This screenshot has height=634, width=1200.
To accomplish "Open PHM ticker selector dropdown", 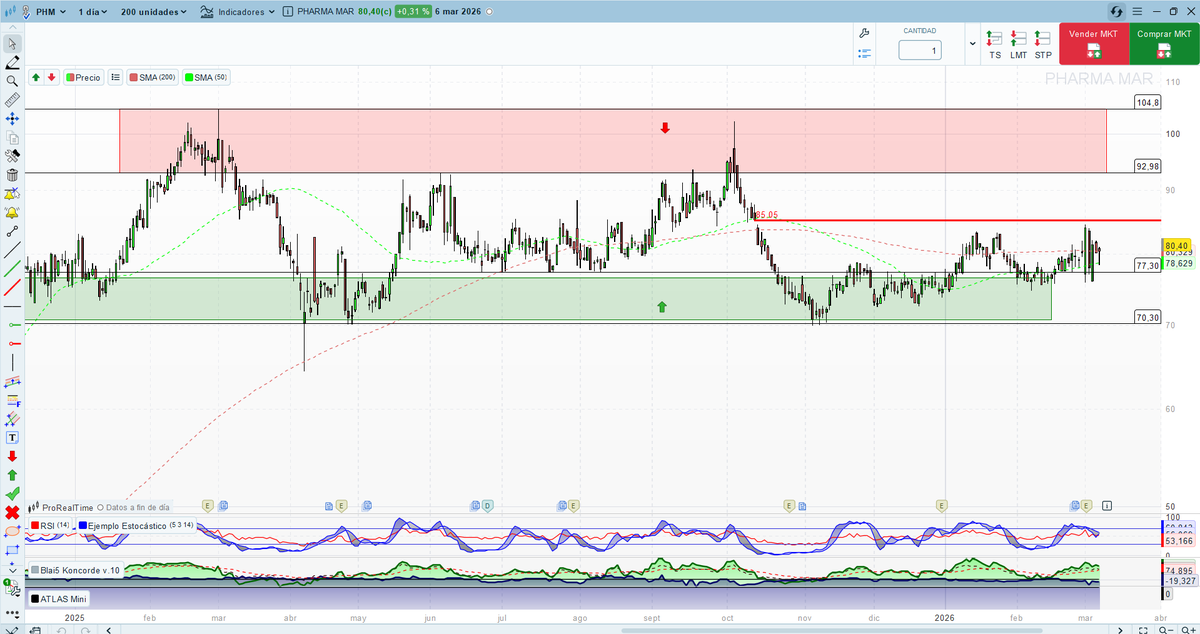I will click(50, 12).
